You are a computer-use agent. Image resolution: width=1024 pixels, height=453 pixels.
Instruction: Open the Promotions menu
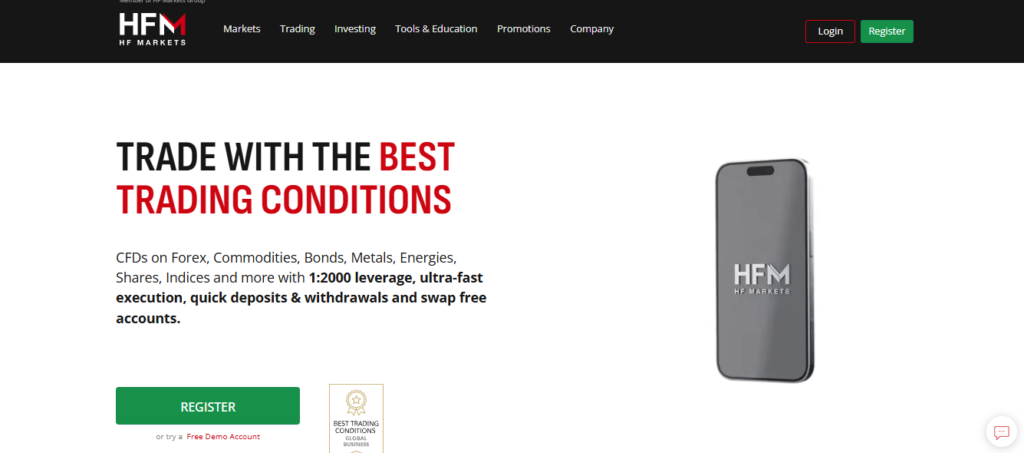pyautogui.click(x=523, y=29)
